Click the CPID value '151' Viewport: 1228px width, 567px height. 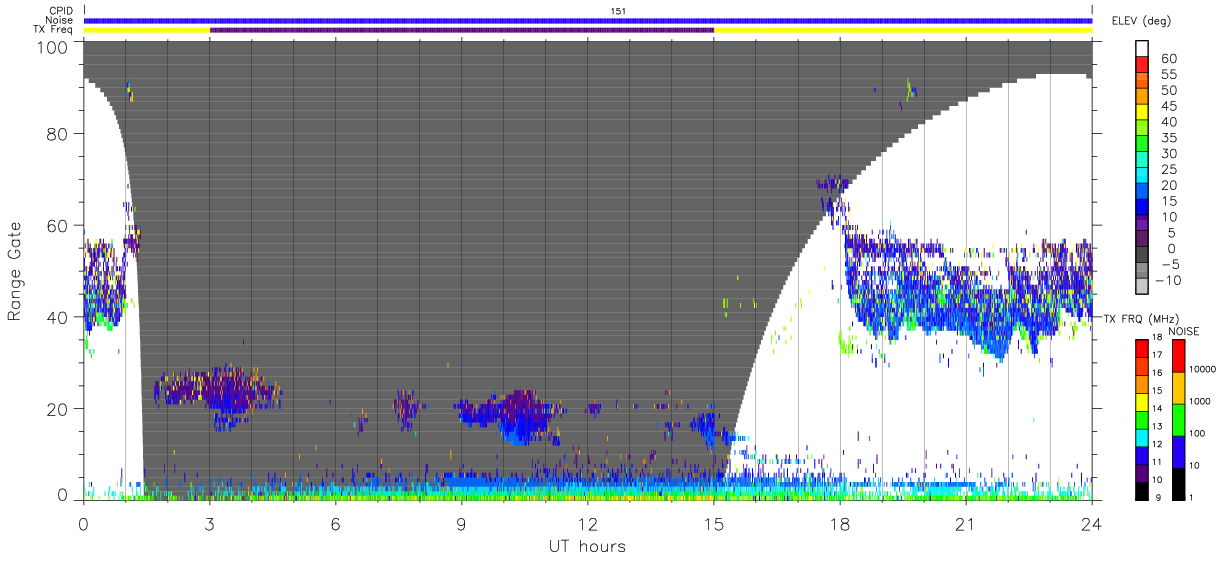coord(617,11)
